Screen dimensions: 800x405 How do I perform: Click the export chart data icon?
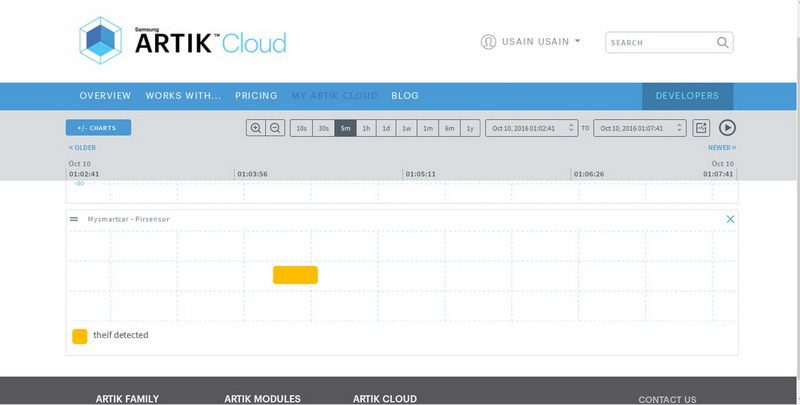(701, 128)
